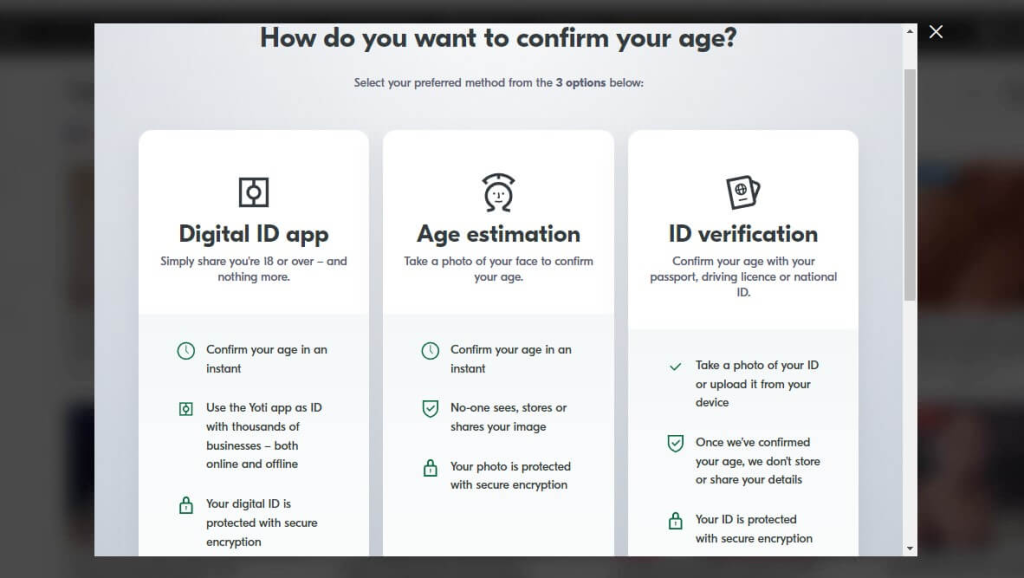Click the lock encryption icon under Digital ID app

[x=186, y=505]
